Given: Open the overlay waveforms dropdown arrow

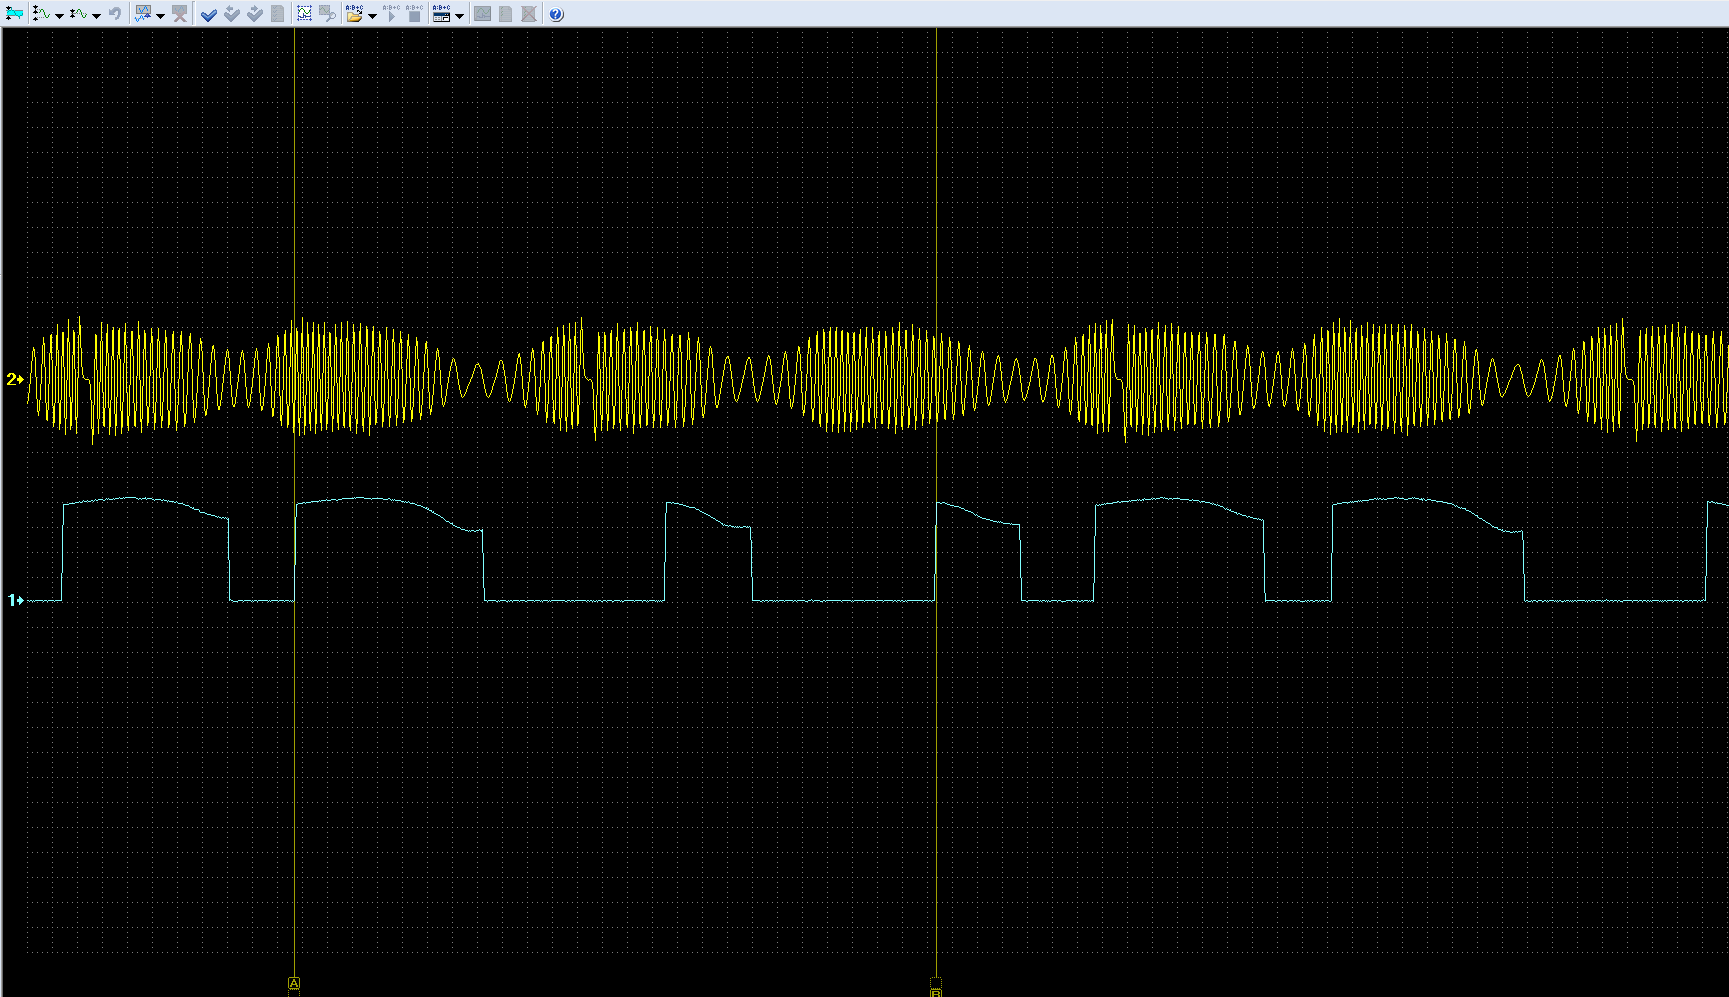Looking at the screenshot, I should tap(160, 15).
